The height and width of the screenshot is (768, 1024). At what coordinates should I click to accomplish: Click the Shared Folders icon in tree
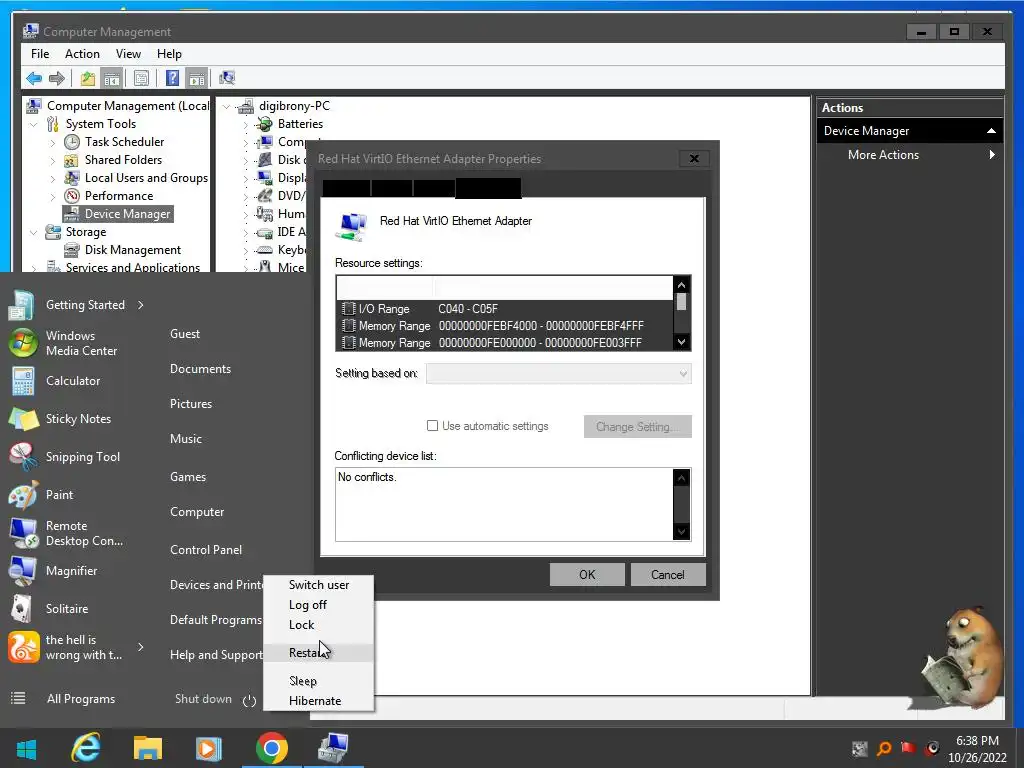coord(72,160)
